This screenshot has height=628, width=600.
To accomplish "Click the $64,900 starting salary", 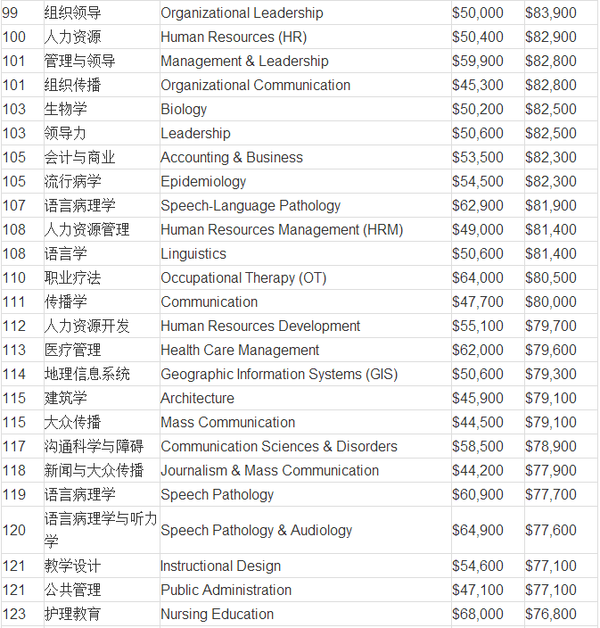I will pos(478,530).
